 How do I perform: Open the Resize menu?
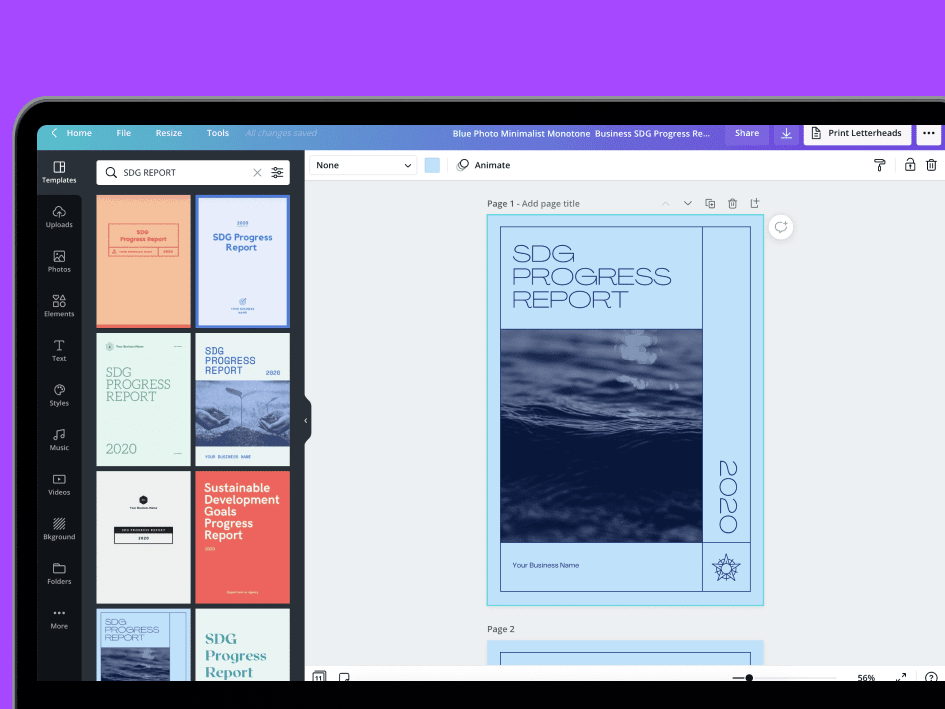pos(168,132)
